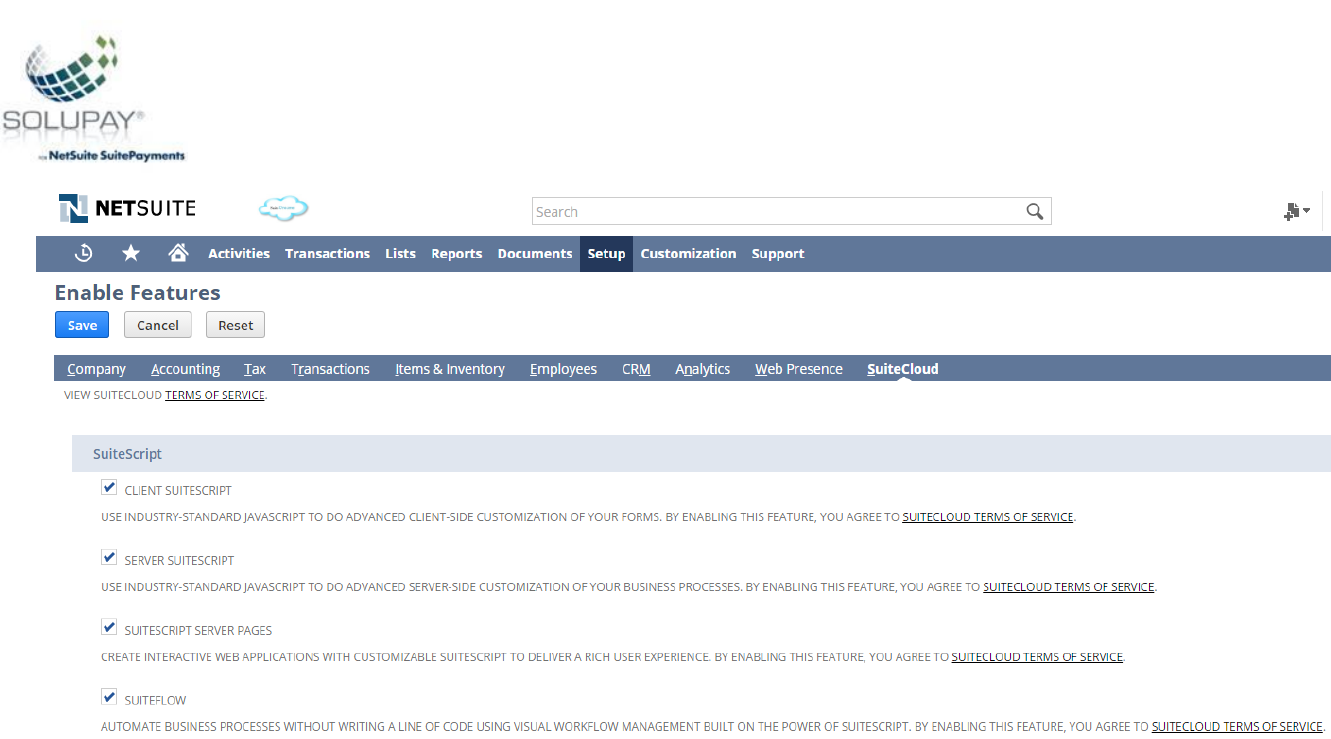
Task: Open the Reports menu
Action: click(x=457, y=254)
